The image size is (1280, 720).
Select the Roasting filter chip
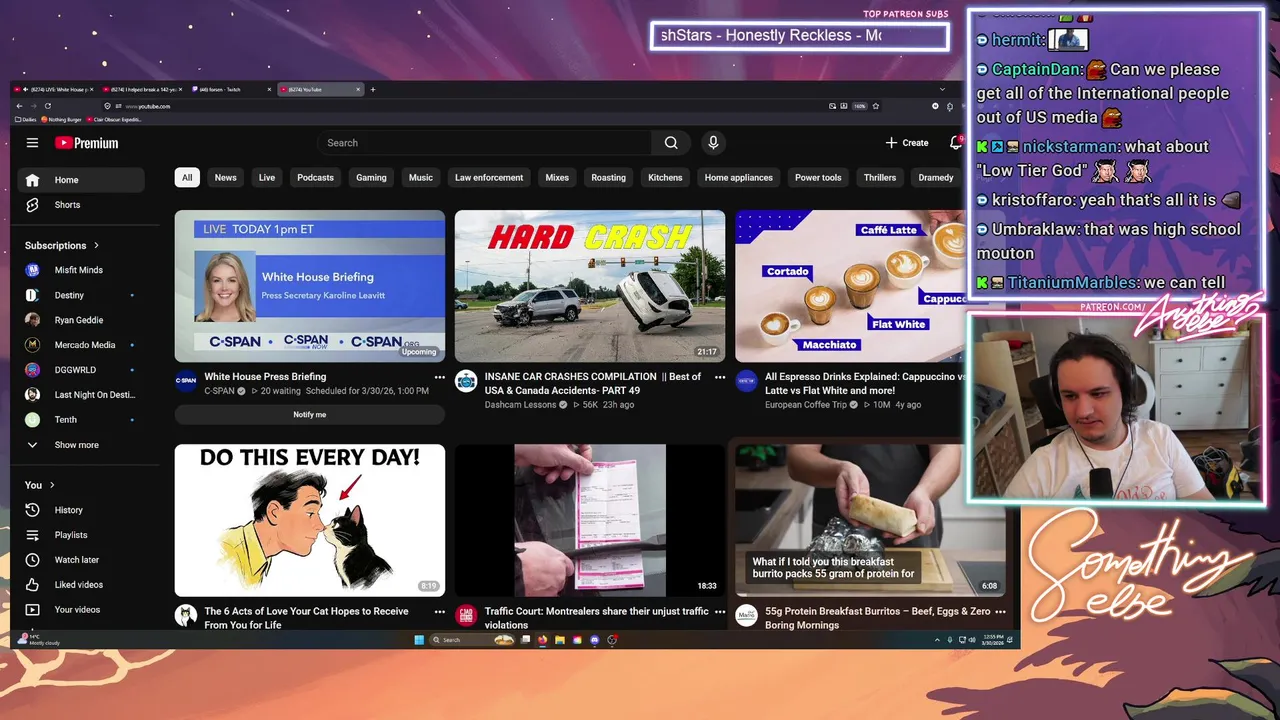(x=608, y=178)
